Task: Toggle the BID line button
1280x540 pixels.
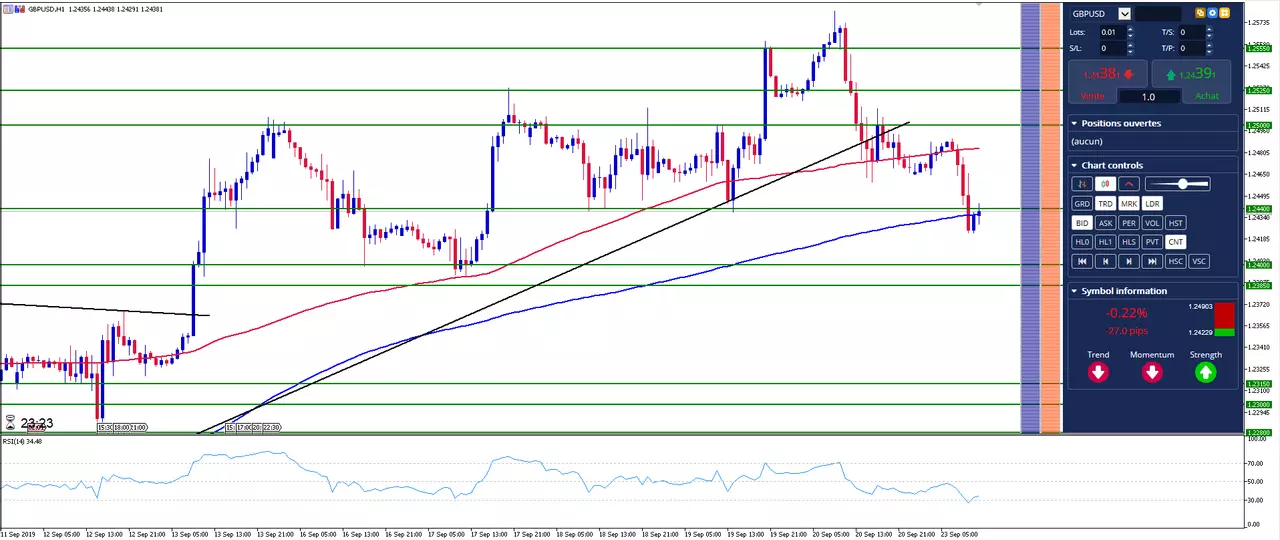Action: click(x=1082, y=223)
